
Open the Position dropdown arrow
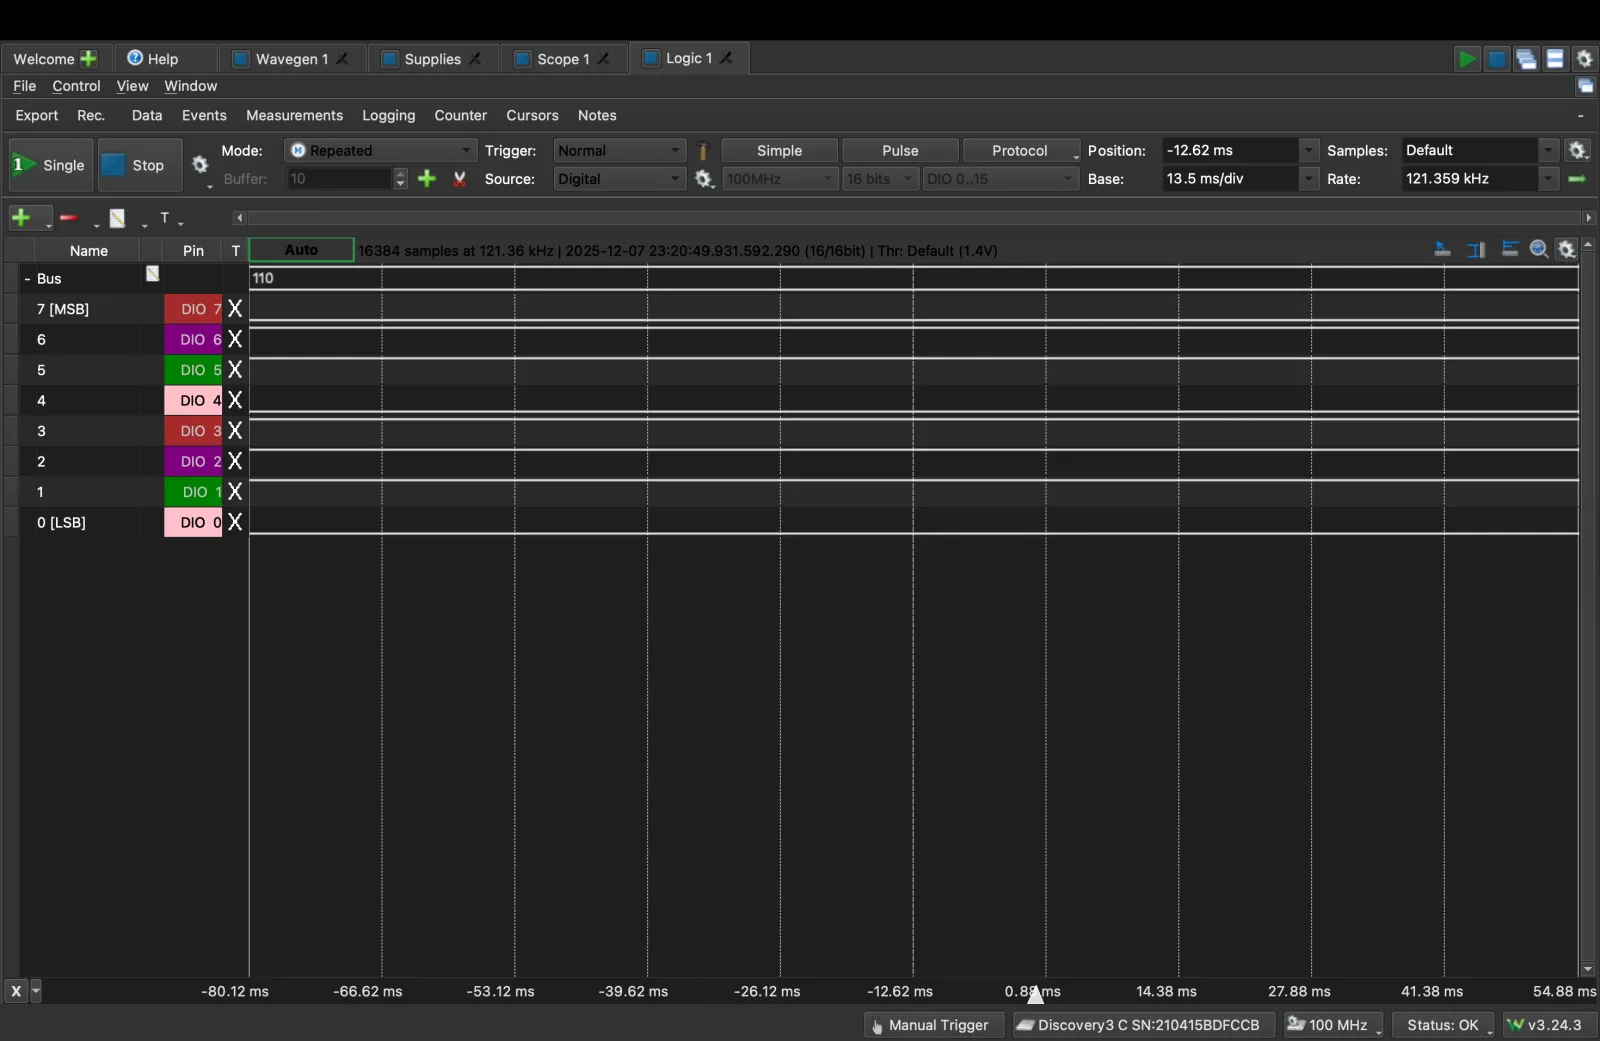coord(1308,151)
